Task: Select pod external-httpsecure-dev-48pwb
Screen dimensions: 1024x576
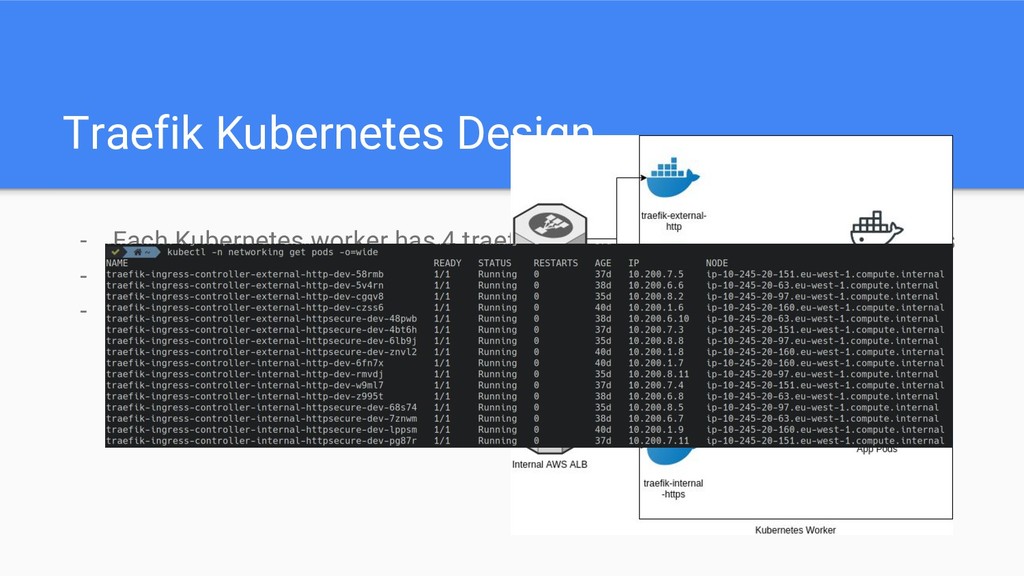Action: point(261,319)
